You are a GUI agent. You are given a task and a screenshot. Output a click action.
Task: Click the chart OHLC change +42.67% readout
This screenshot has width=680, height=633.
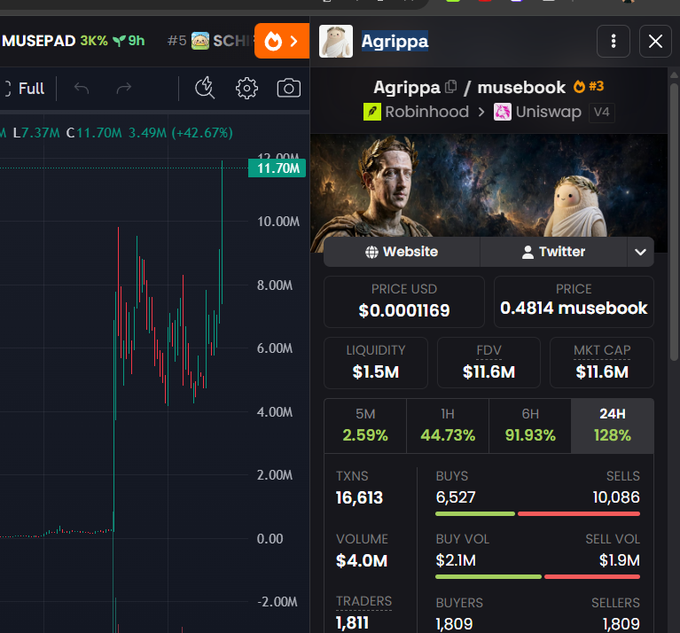(202, 133)
